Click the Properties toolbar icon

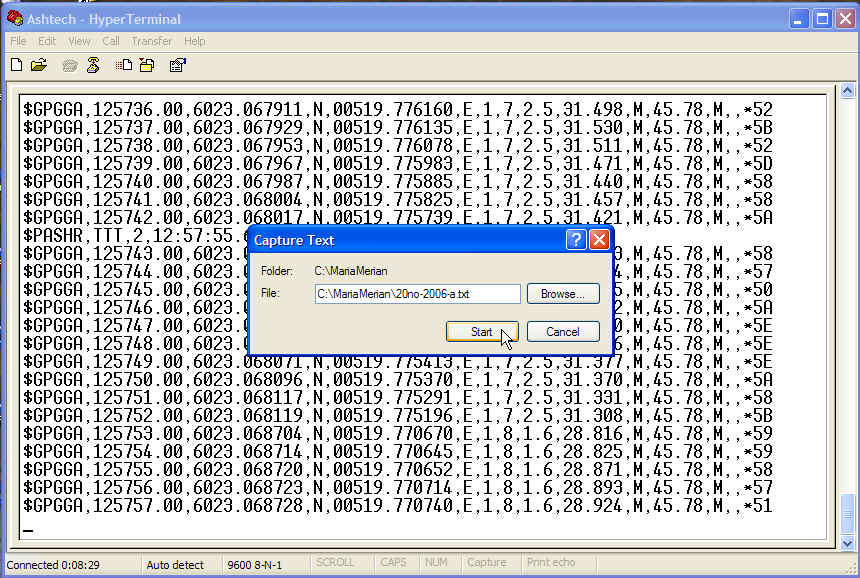[x=178, y=65]
